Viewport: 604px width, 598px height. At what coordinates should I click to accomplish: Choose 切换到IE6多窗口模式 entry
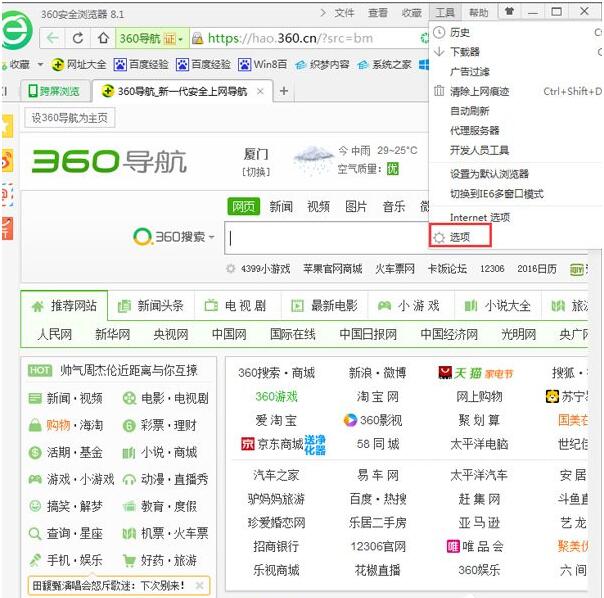[497, 194]
